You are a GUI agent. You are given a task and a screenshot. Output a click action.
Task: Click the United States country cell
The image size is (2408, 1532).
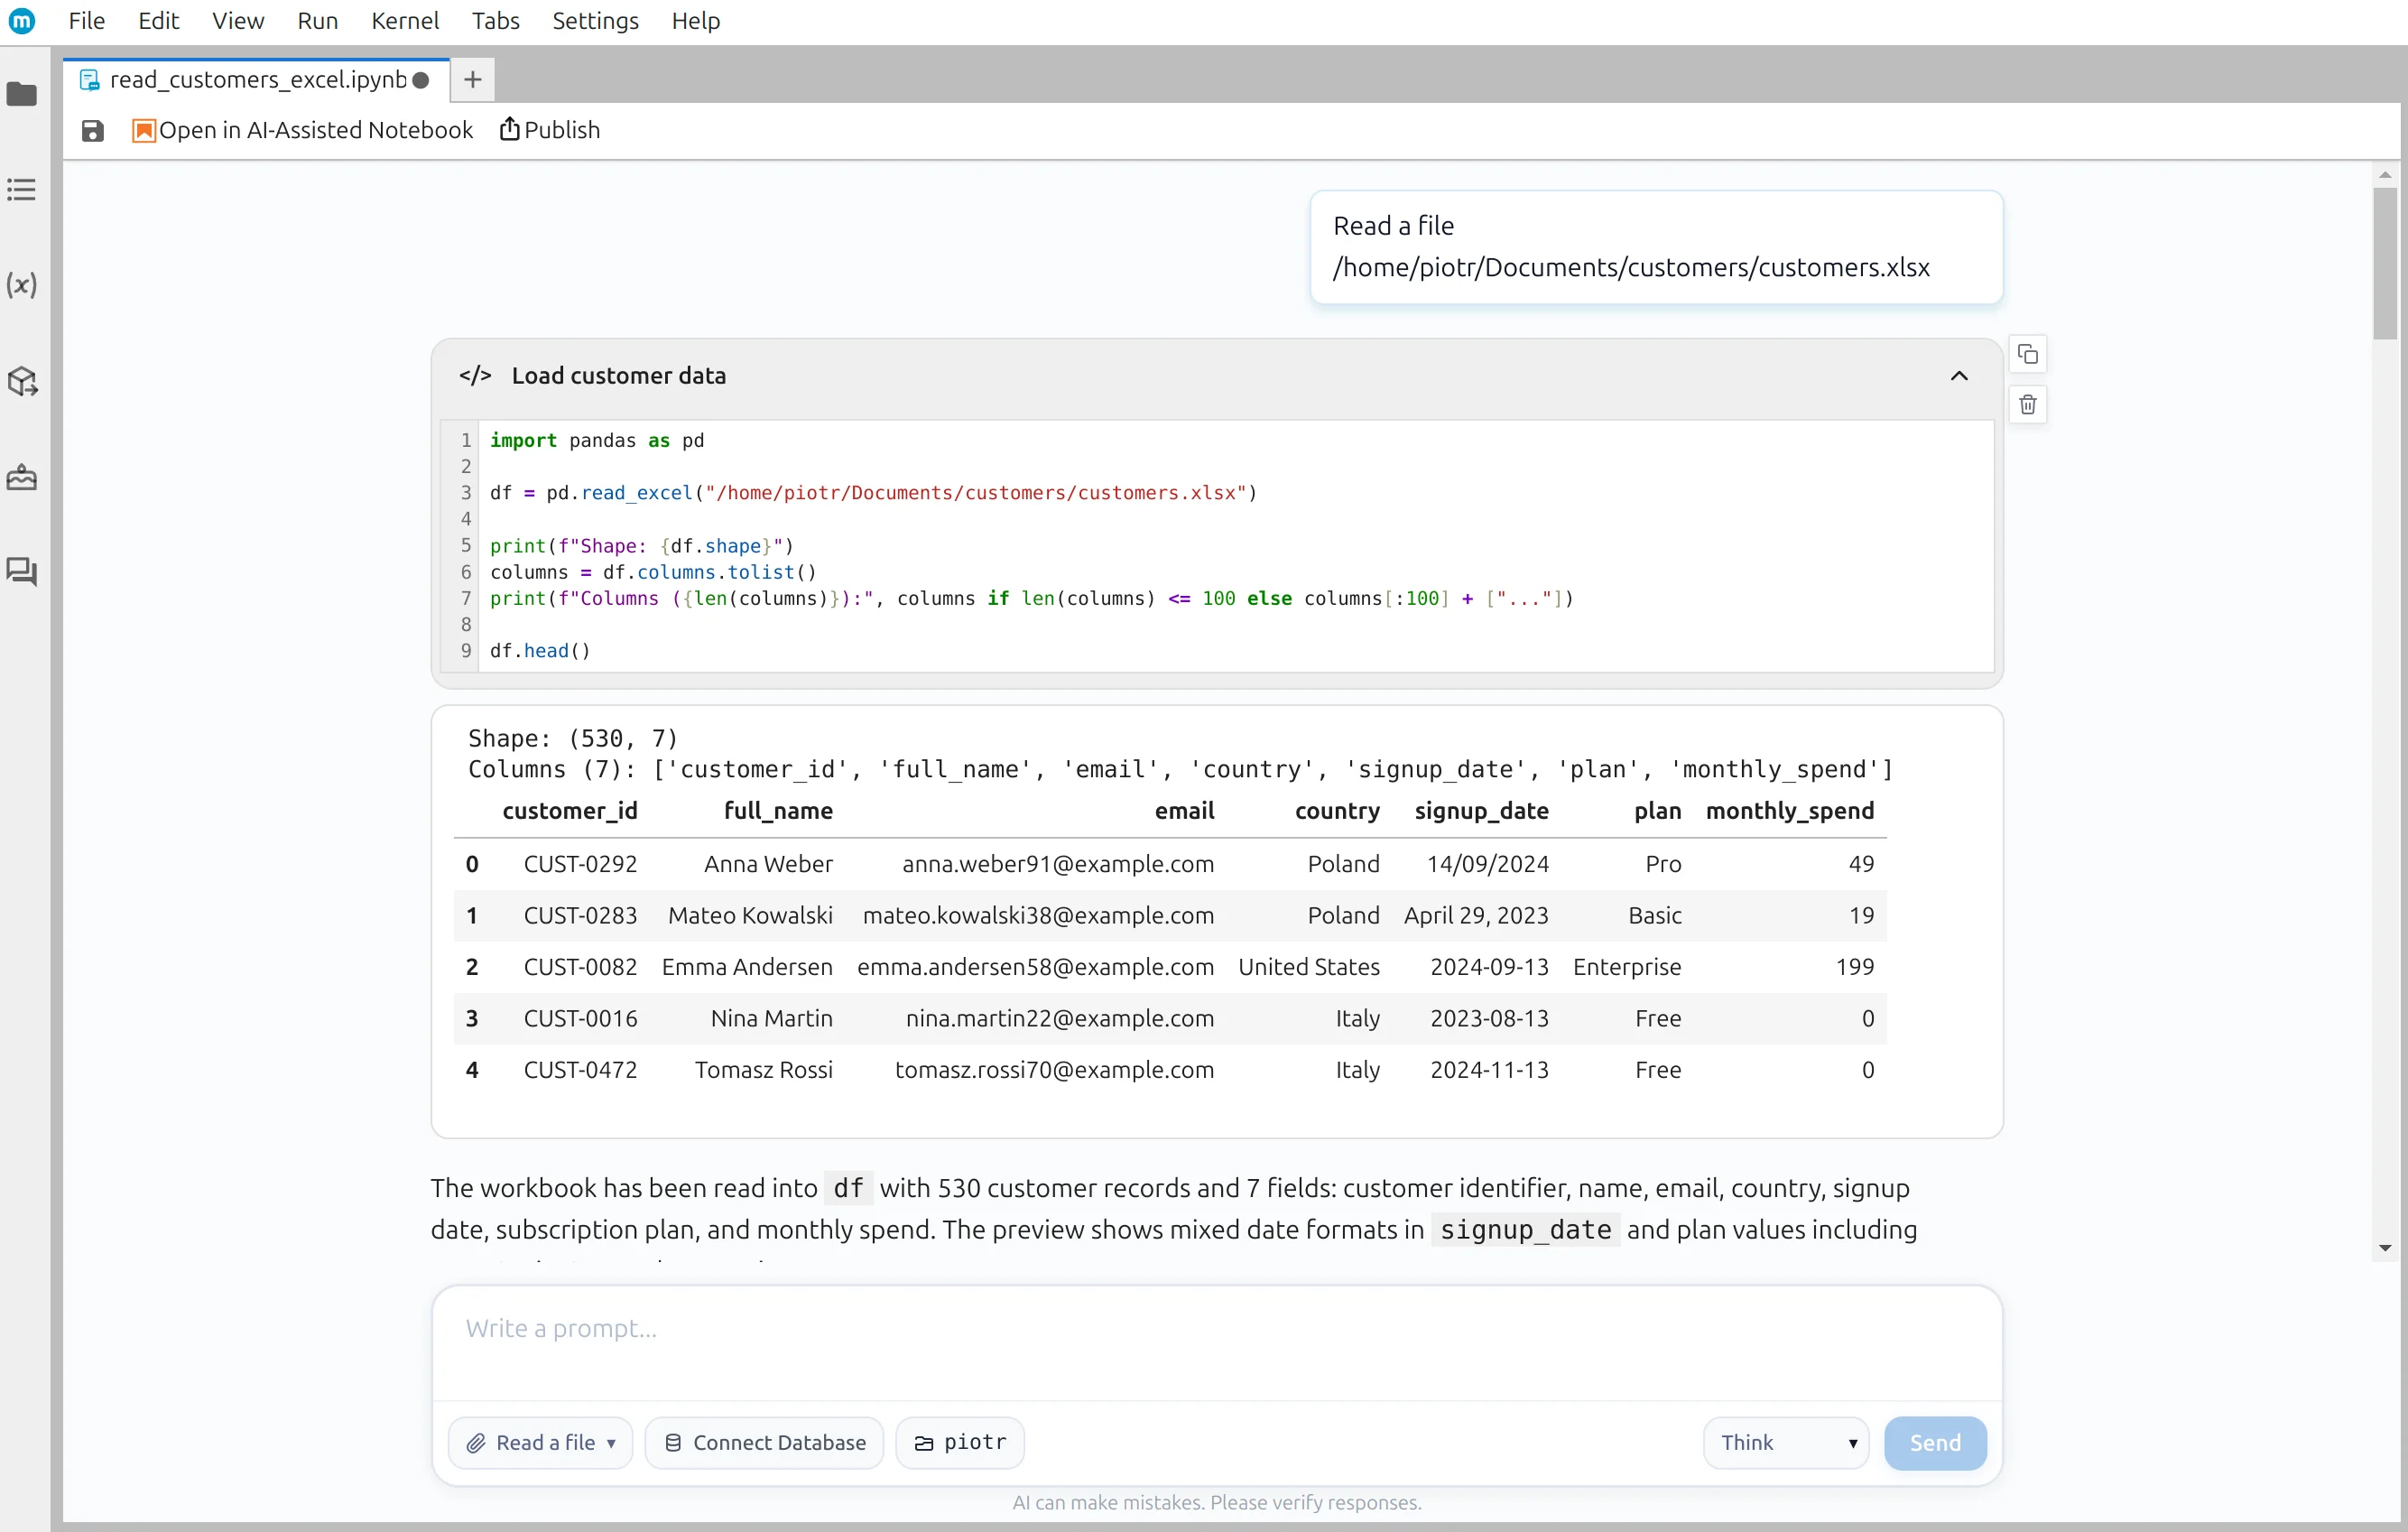point(1309,967)
